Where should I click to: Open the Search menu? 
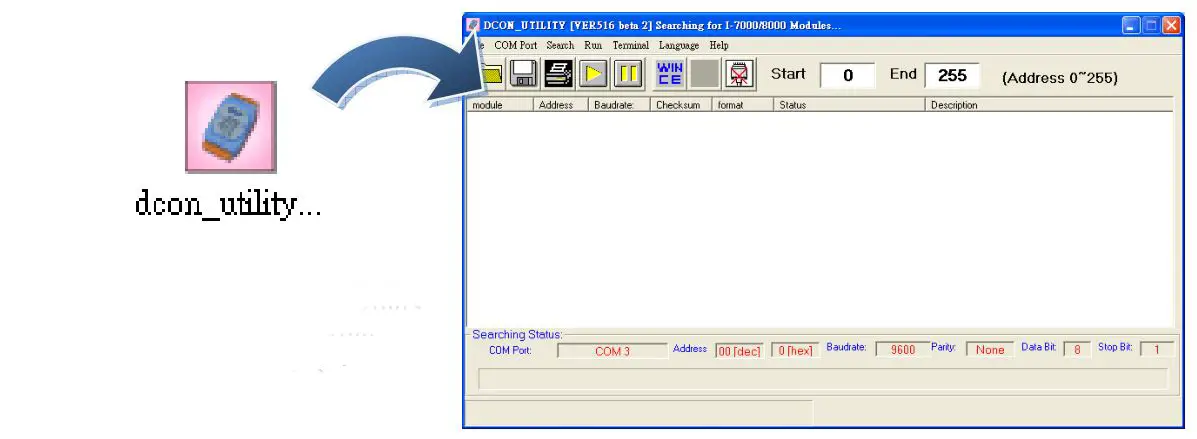coord(560,45)
